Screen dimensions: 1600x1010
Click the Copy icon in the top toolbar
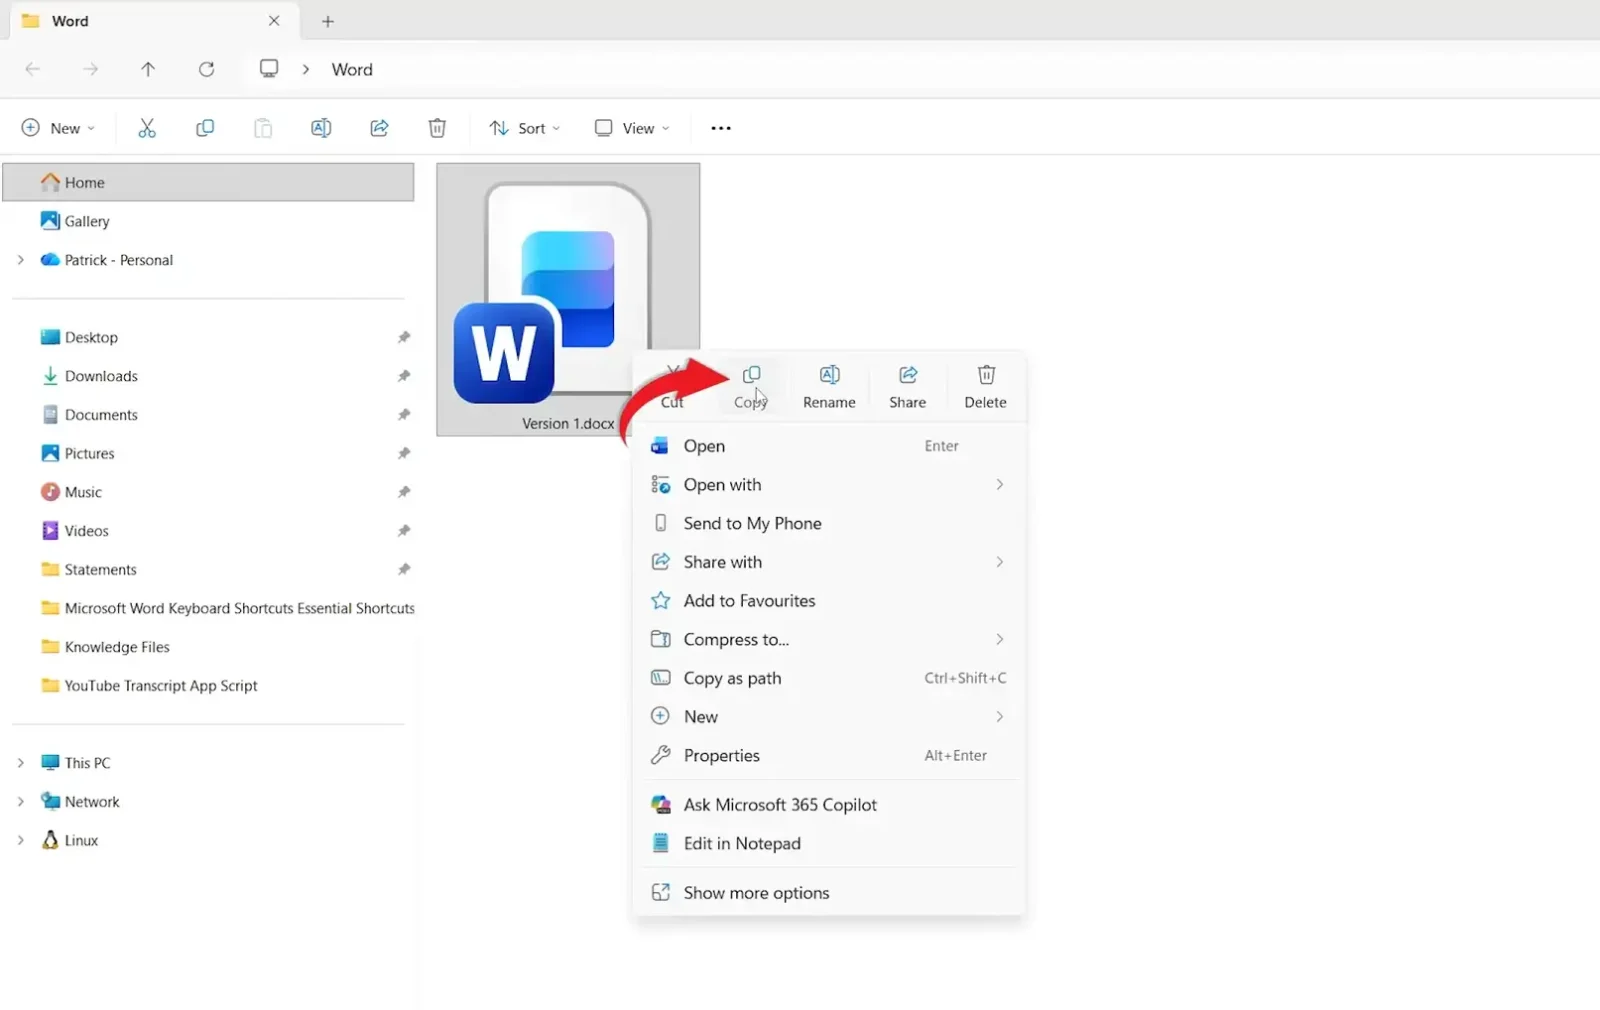tap(205, 128)
